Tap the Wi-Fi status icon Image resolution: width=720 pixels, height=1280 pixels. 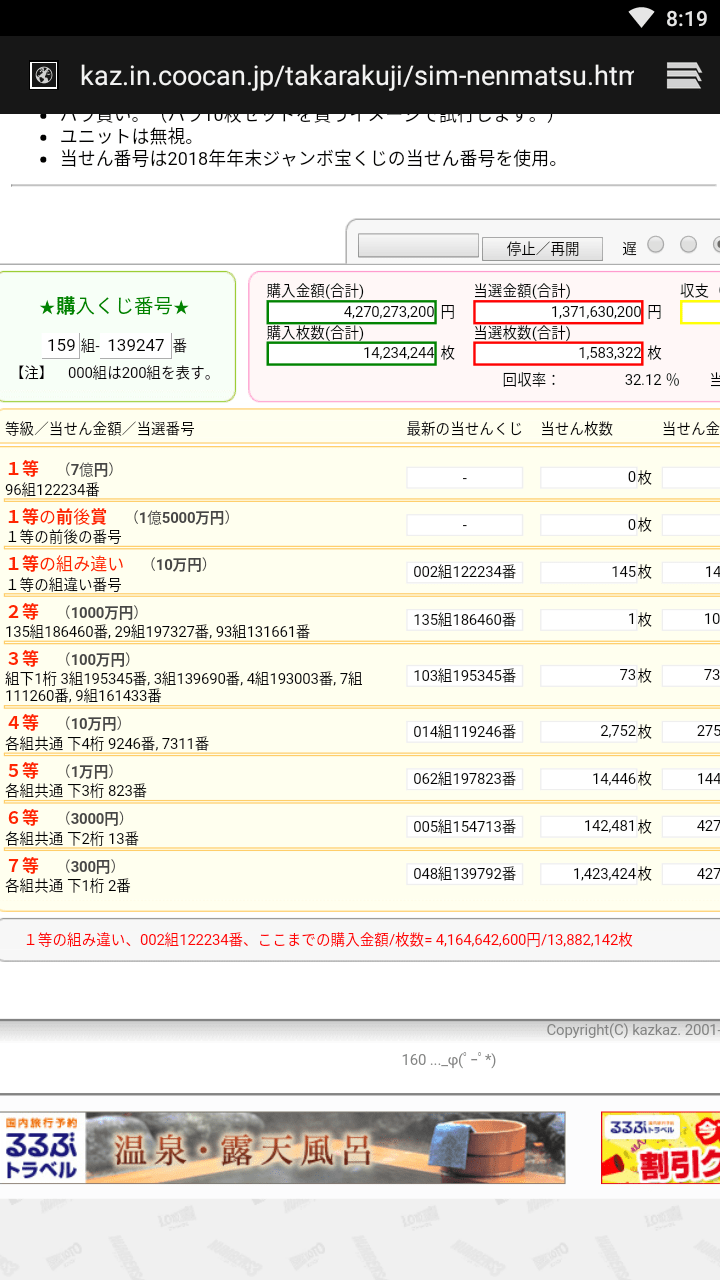[641, 18]
